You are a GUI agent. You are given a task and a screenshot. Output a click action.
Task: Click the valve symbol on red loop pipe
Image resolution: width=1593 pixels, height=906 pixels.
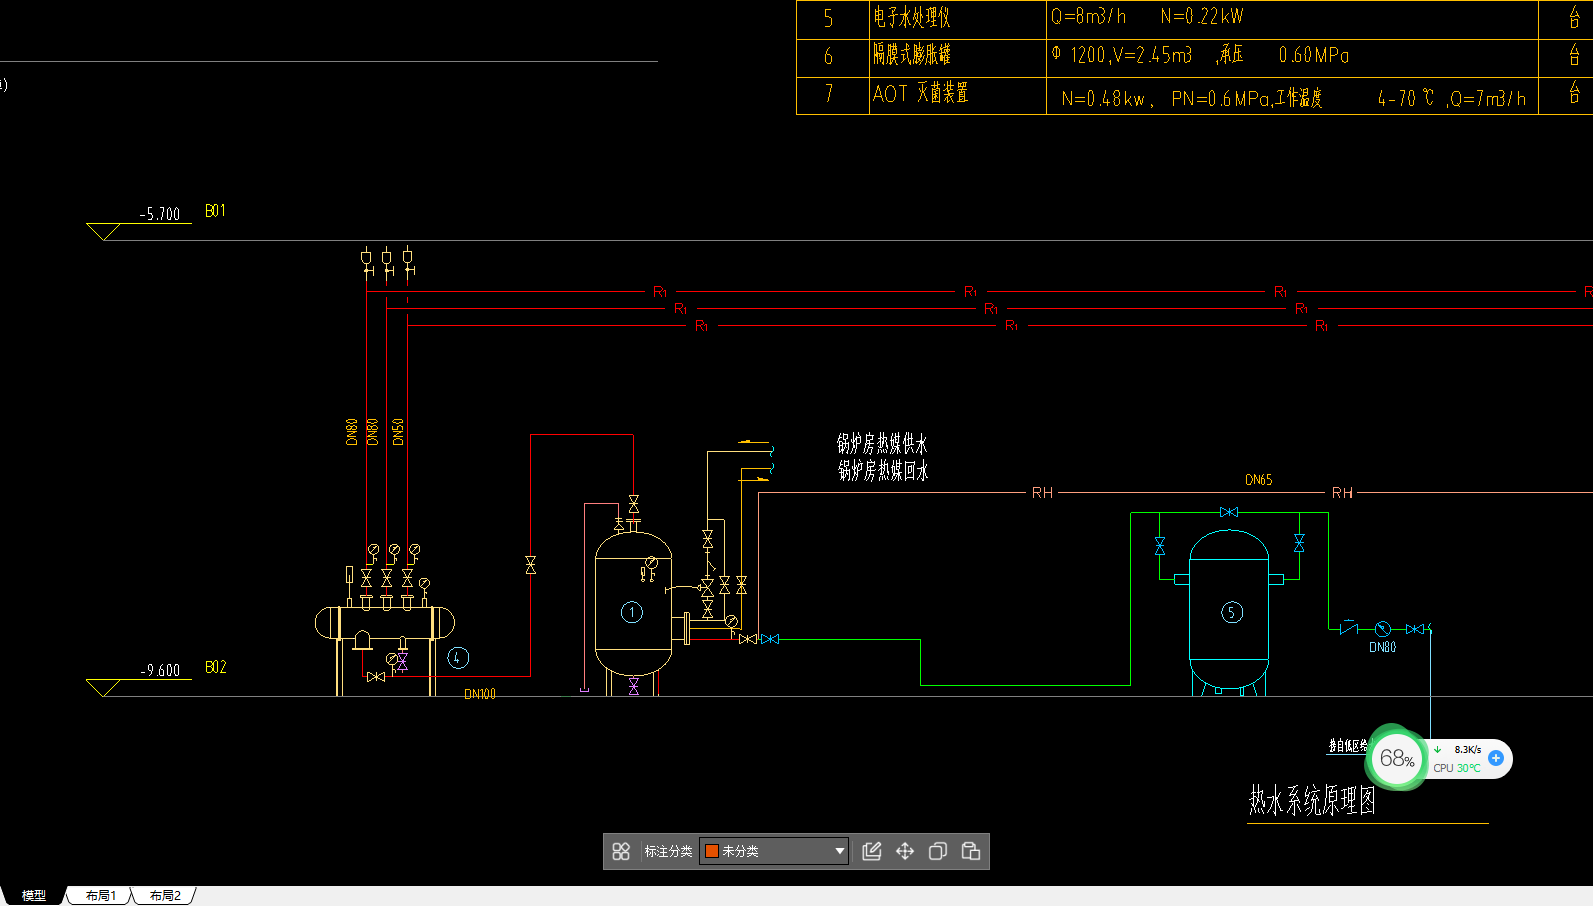pos(530,565)
